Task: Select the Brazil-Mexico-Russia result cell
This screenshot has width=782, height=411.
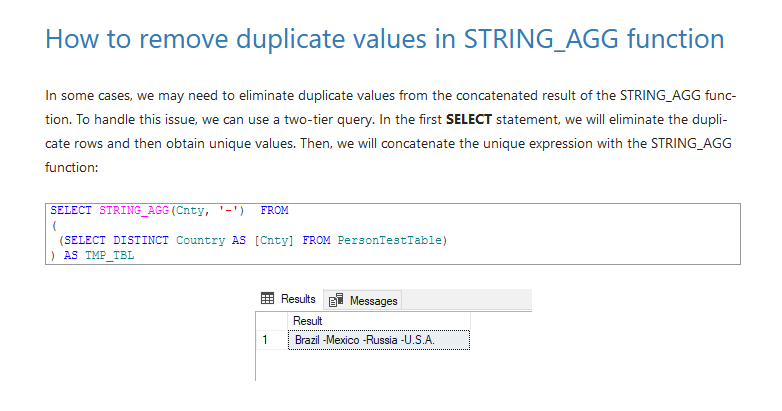Action: pyautogui.click(x=379, y=340)
